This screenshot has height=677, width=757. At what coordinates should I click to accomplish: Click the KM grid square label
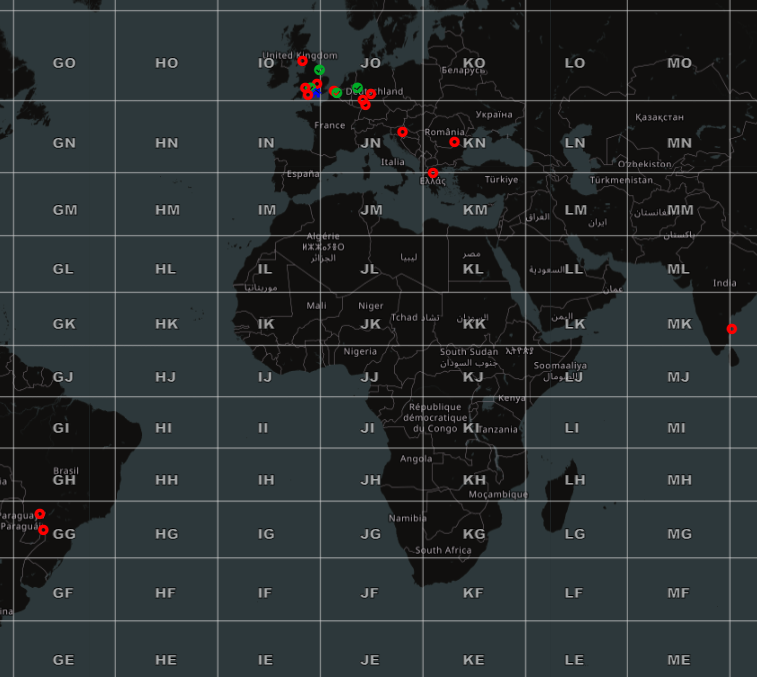476,210
